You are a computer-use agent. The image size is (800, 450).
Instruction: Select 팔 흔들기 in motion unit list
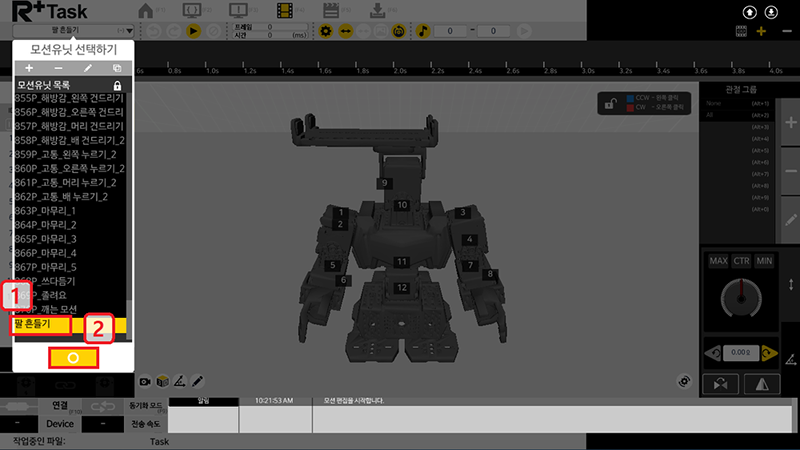tap(40, 324)
